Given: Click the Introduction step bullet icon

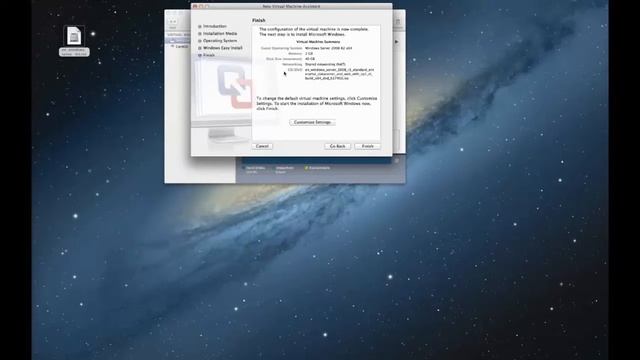Looking at the screenshot, I should click(200, 27).
